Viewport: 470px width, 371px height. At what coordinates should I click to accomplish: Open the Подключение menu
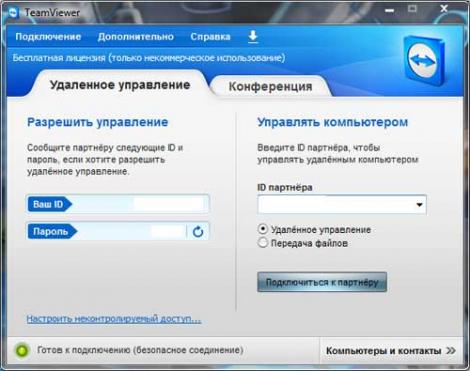point(48,37)
